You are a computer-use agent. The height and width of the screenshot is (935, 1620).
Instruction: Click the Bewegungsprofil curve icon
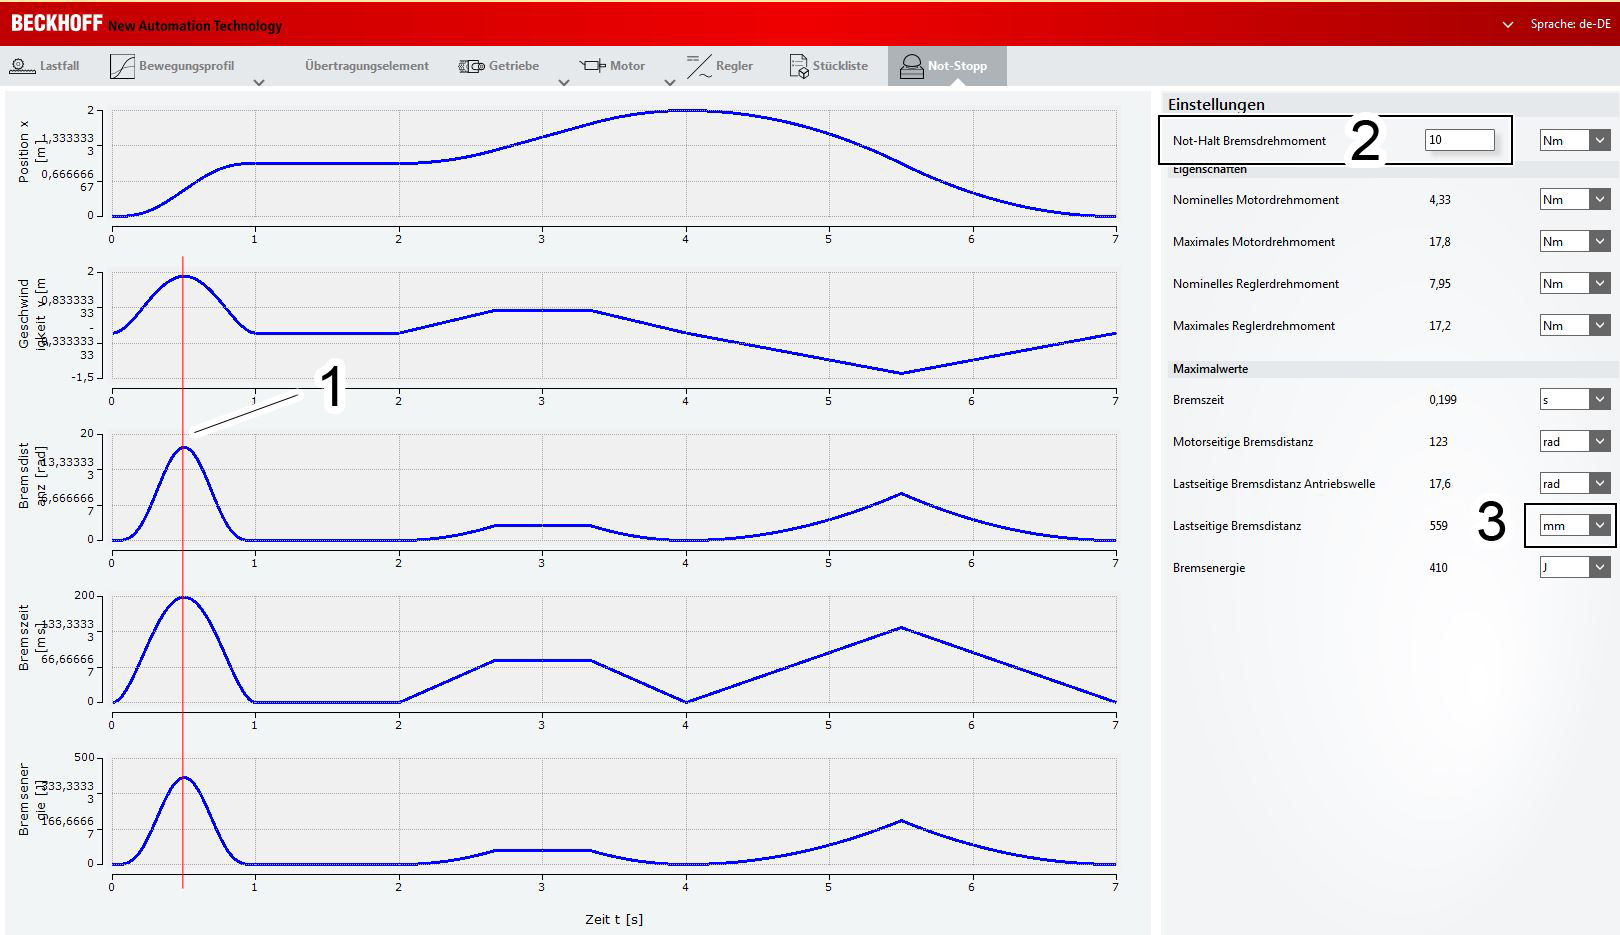point(122,66)
